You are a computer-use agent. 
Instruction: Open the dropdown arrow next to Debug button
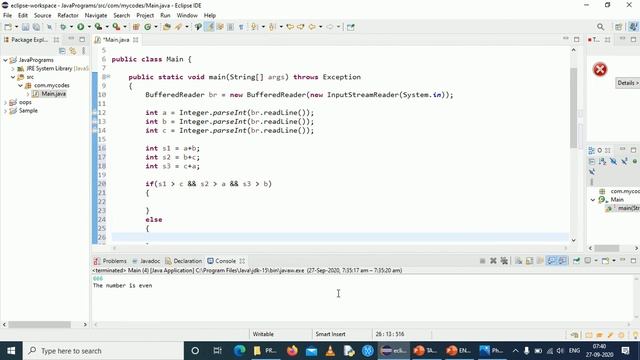(71, 27)
